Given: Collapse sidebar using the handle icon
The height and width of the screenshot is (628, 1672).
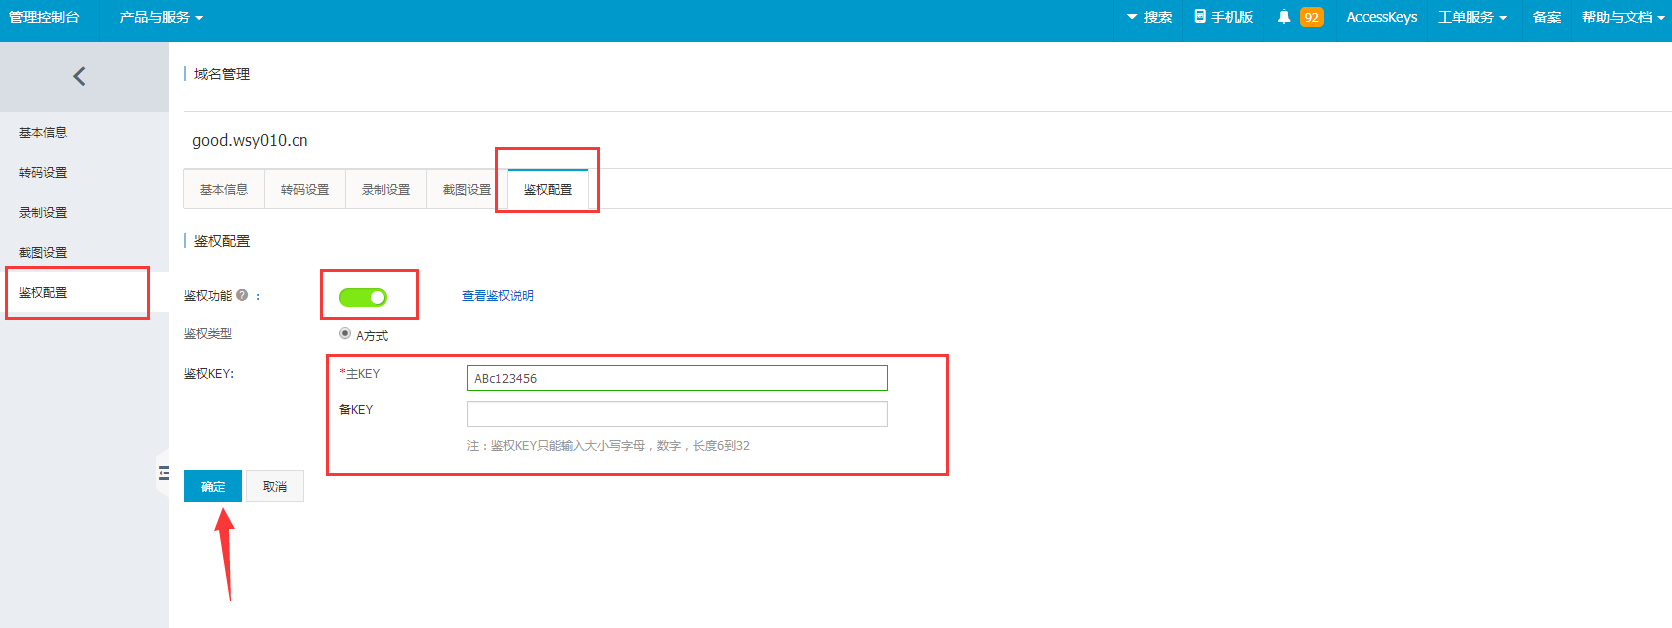Looking at the screenshot, I should 163,473.
